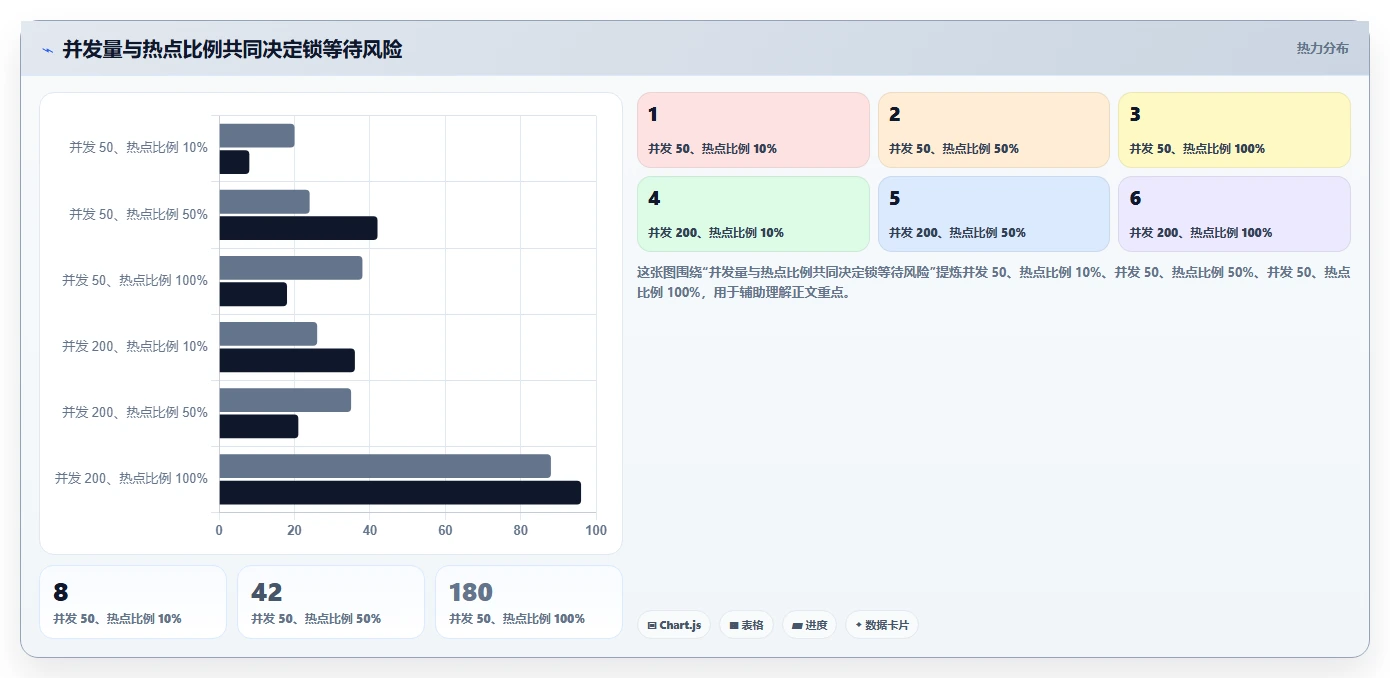Select pink card 1 并发 50、热点比例 10%
The width and height of the screenshot is (1390, 678).
pyautogui.click(x=753, y=130)
